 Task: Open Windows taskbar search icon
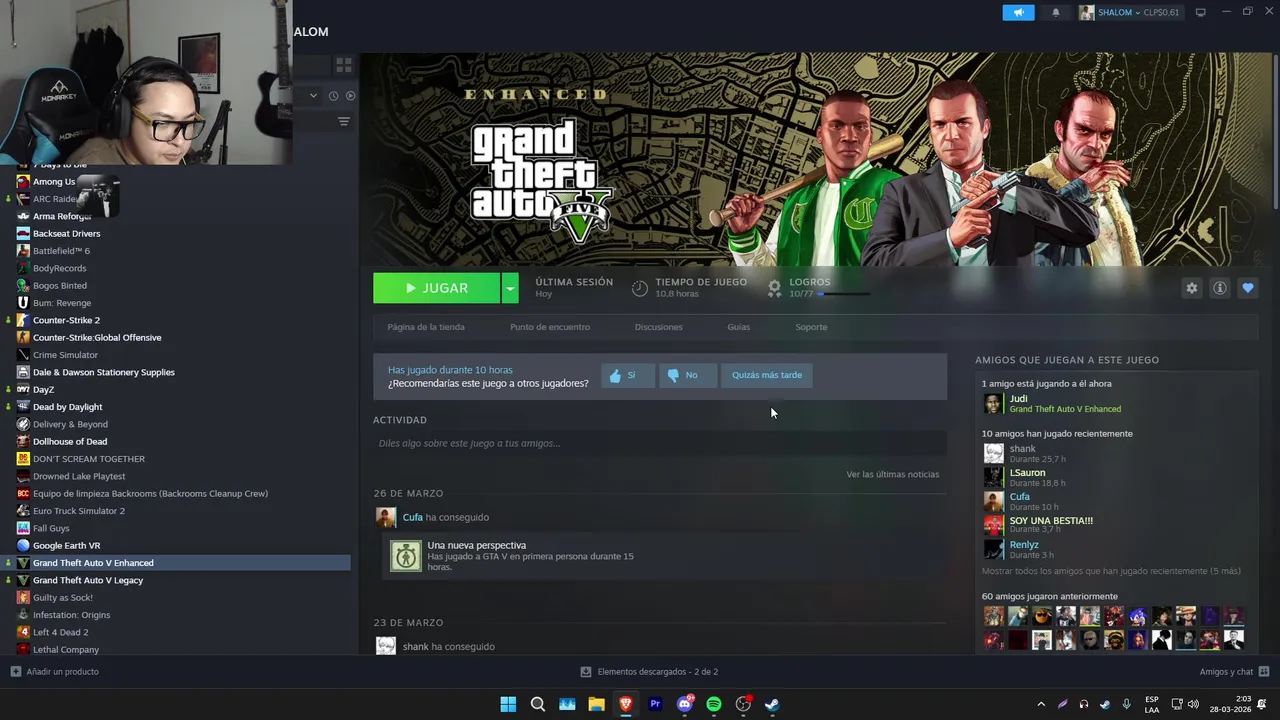537,704
